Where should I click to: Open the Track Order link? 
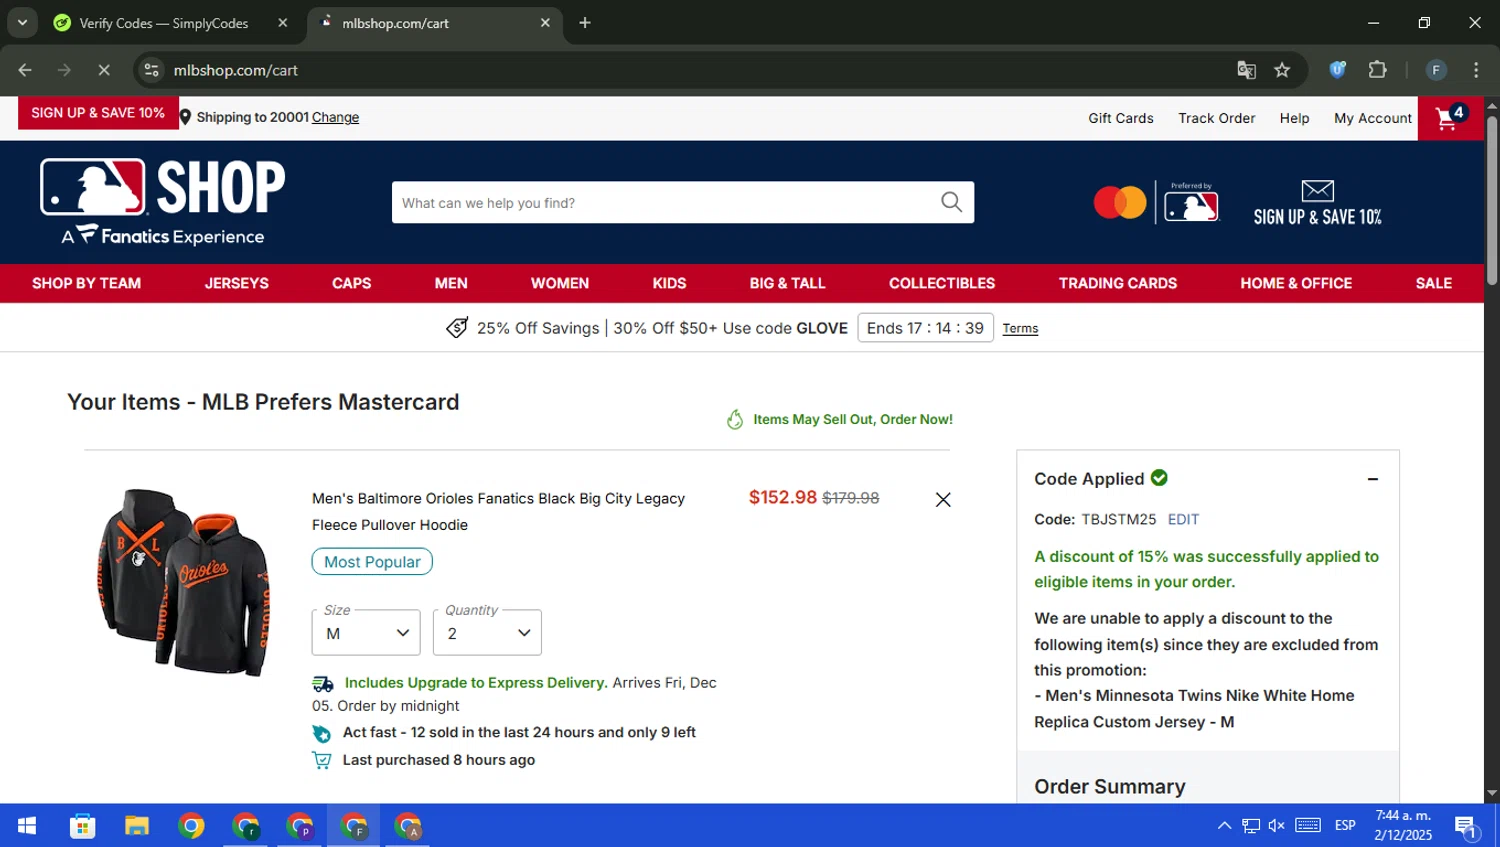pos(1216,118)
